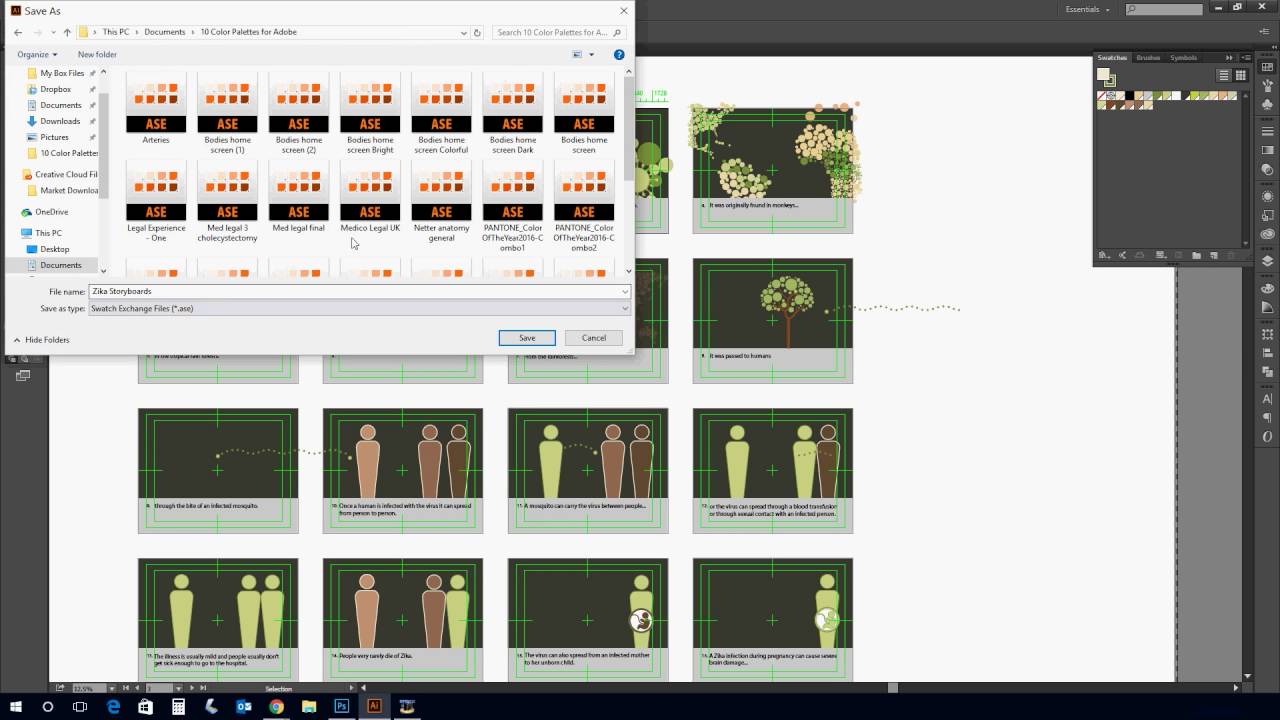Open the Essentials workspace dropdown
The image size is (1280, 720).
pos(1088,9)
